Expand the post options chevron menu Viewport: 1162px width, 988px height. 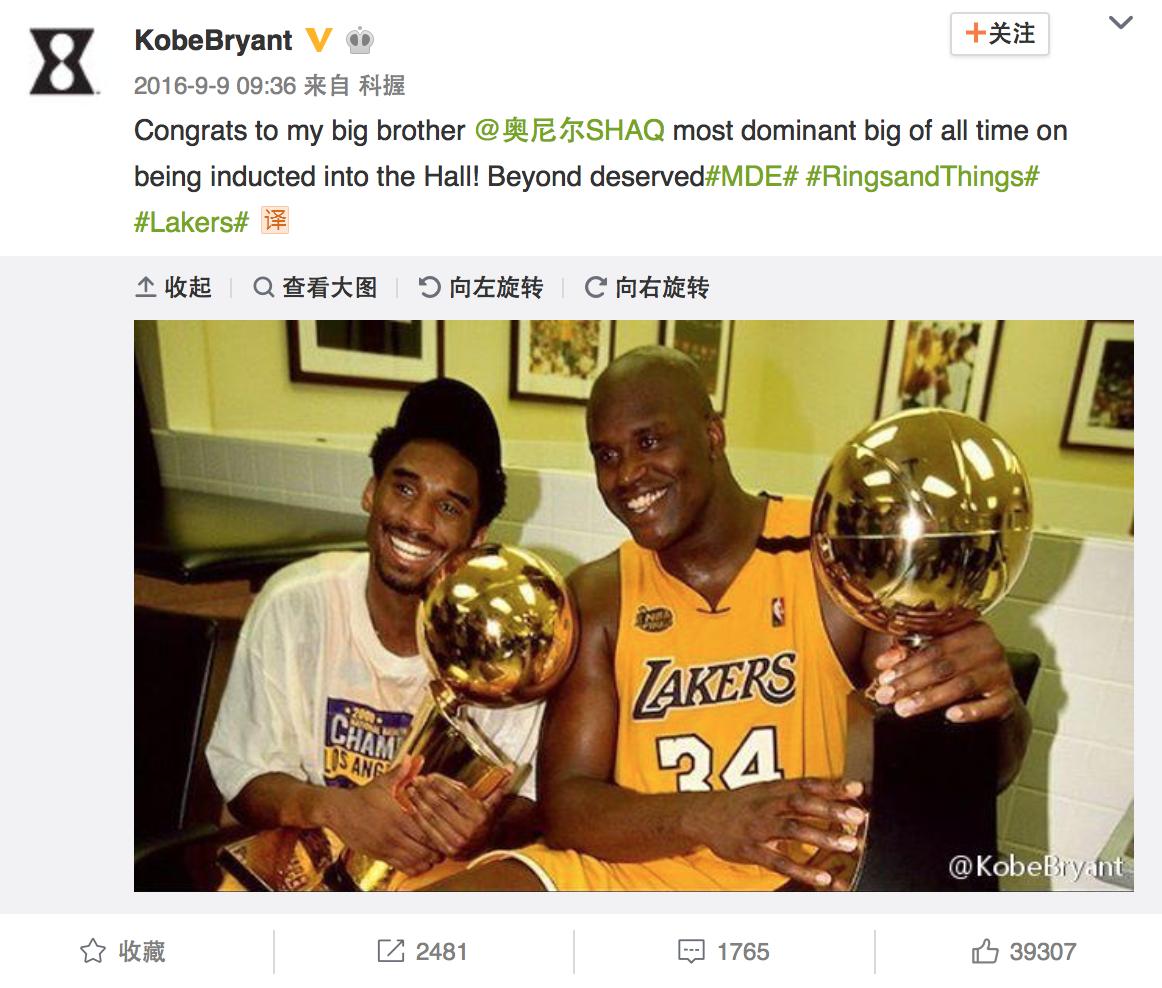click(x=1120, y=23)
